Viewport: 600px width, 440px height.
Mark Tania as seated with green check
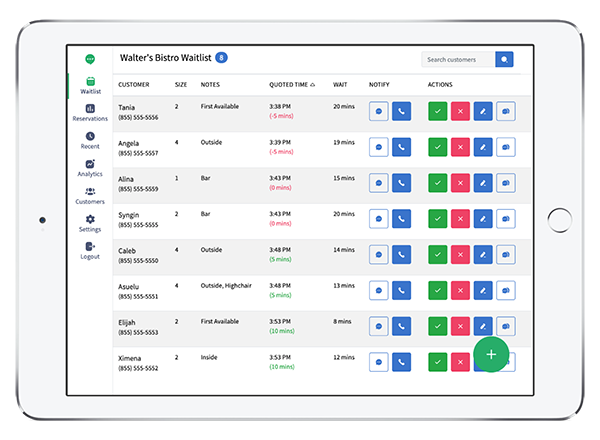coord(438,111)
